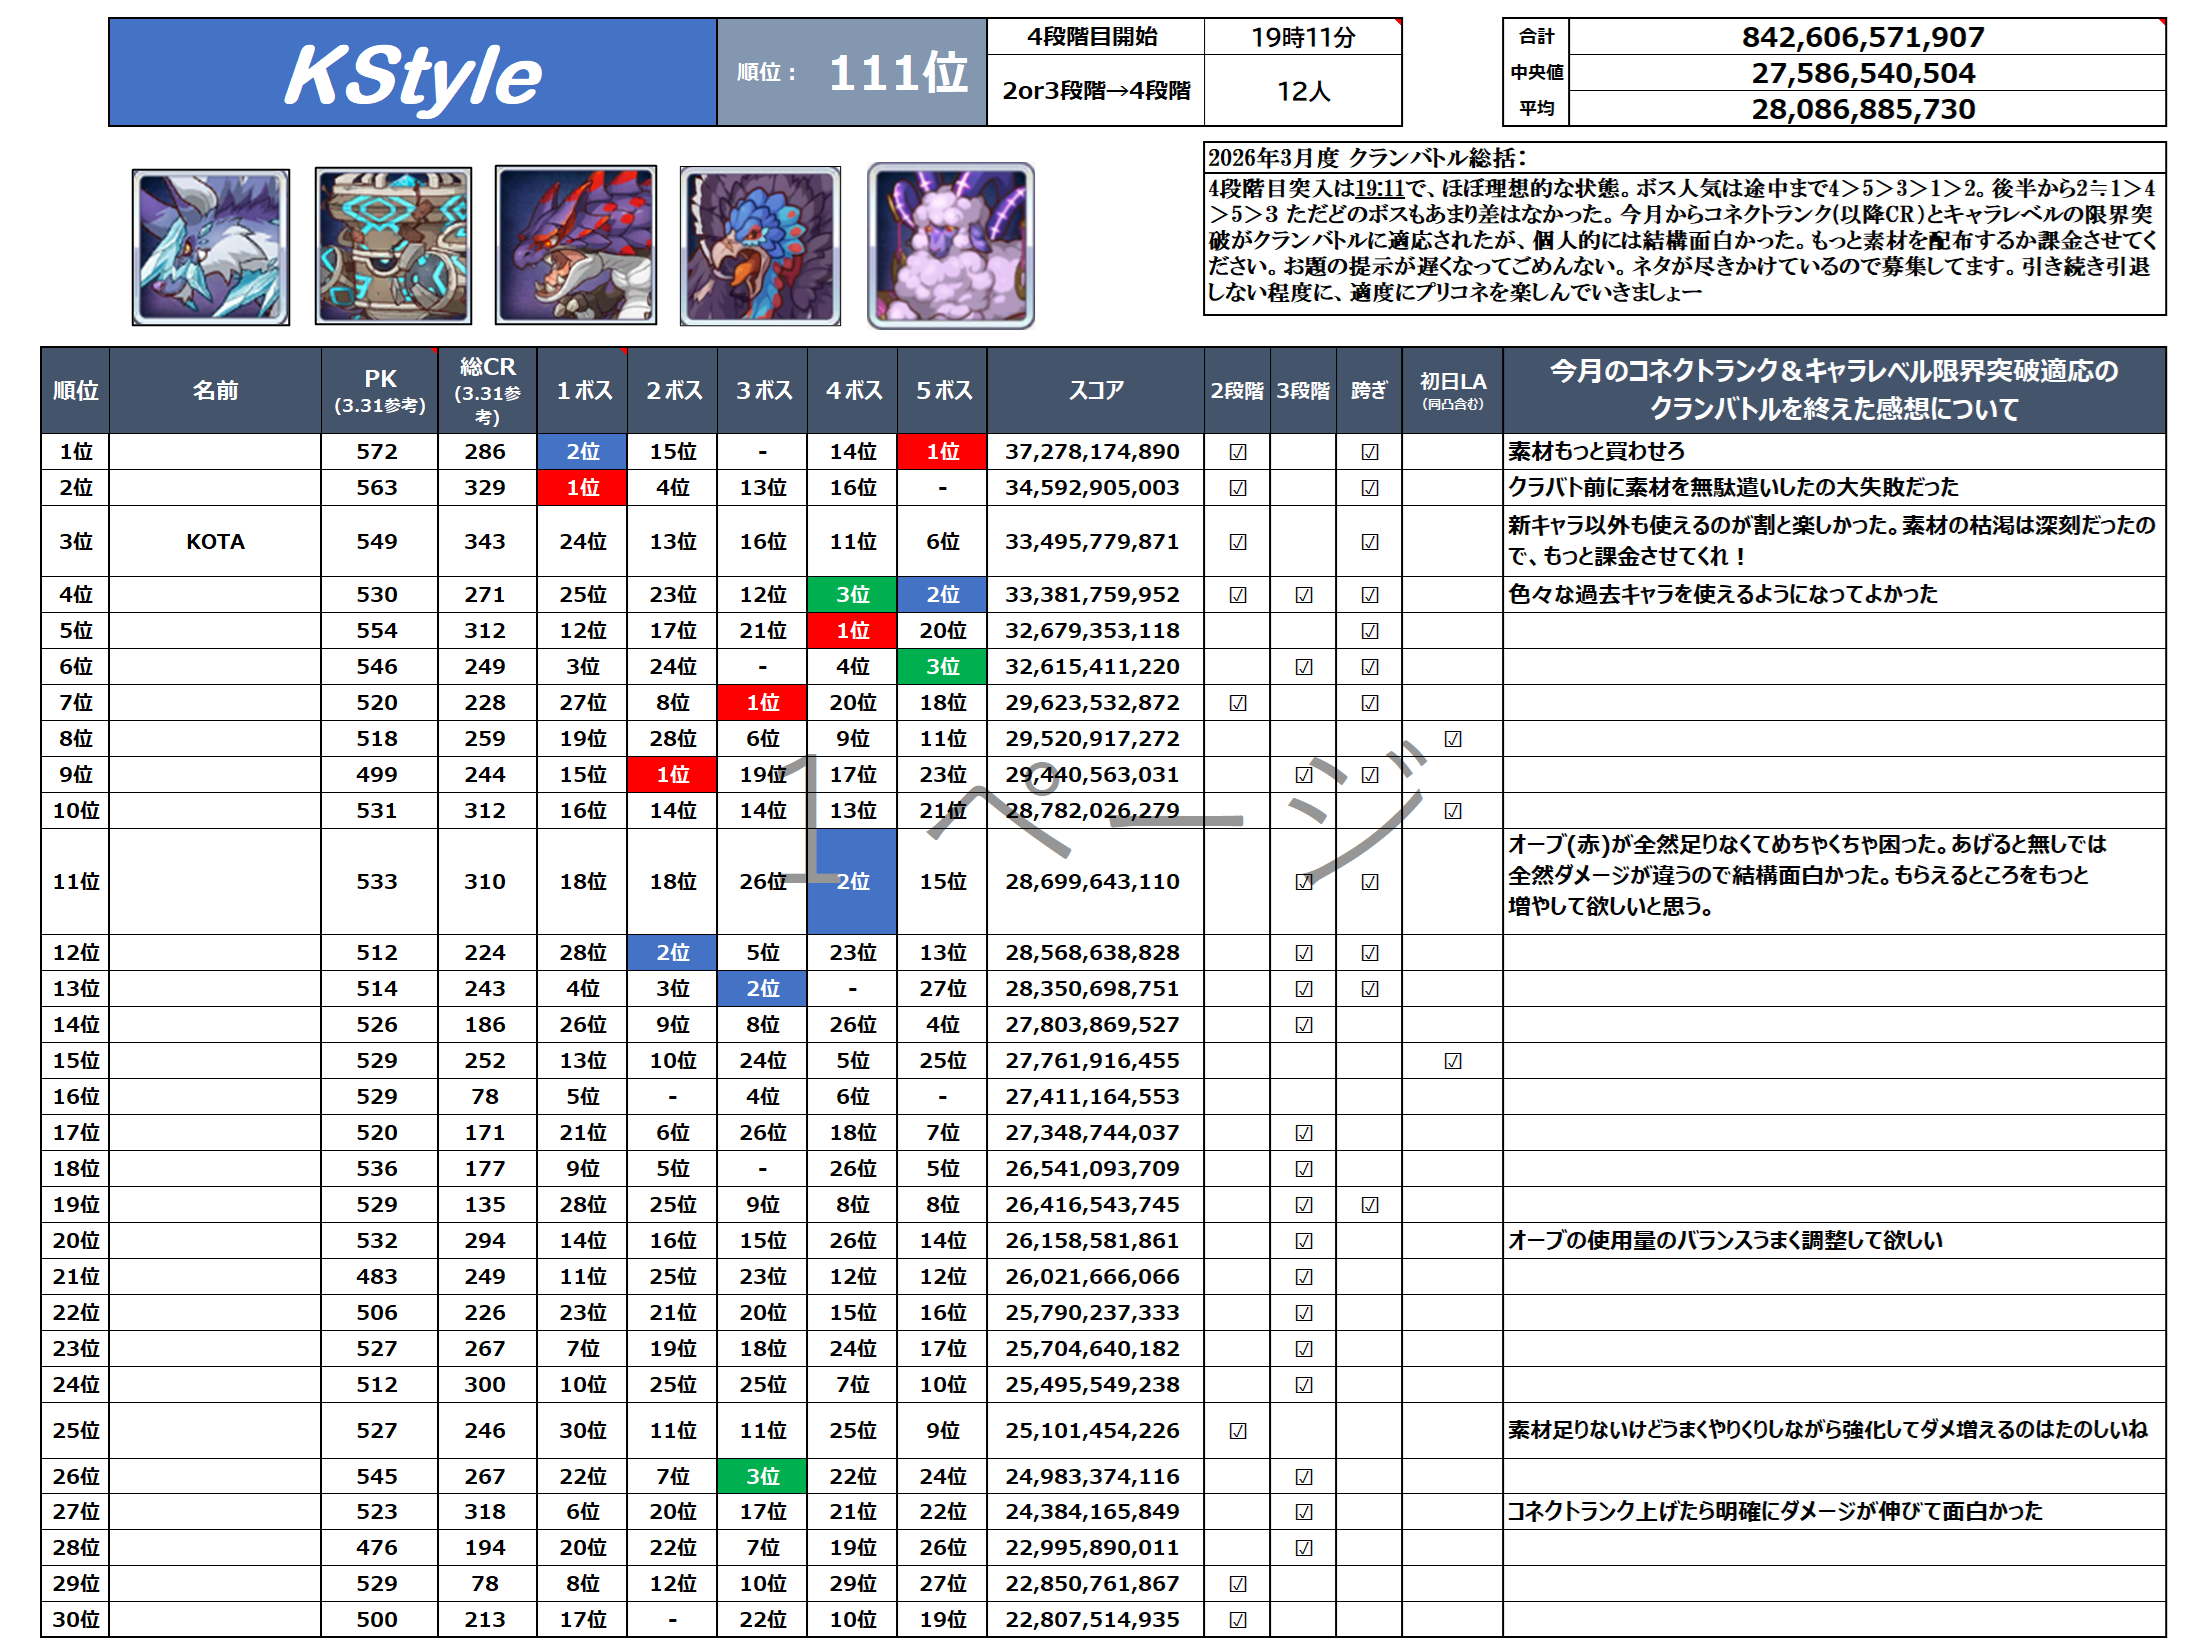Screen dimensions: 2194x1650
Task: Select the cyan stone golem boss icon
Action: pyautogui.click(x=393, y=246)
